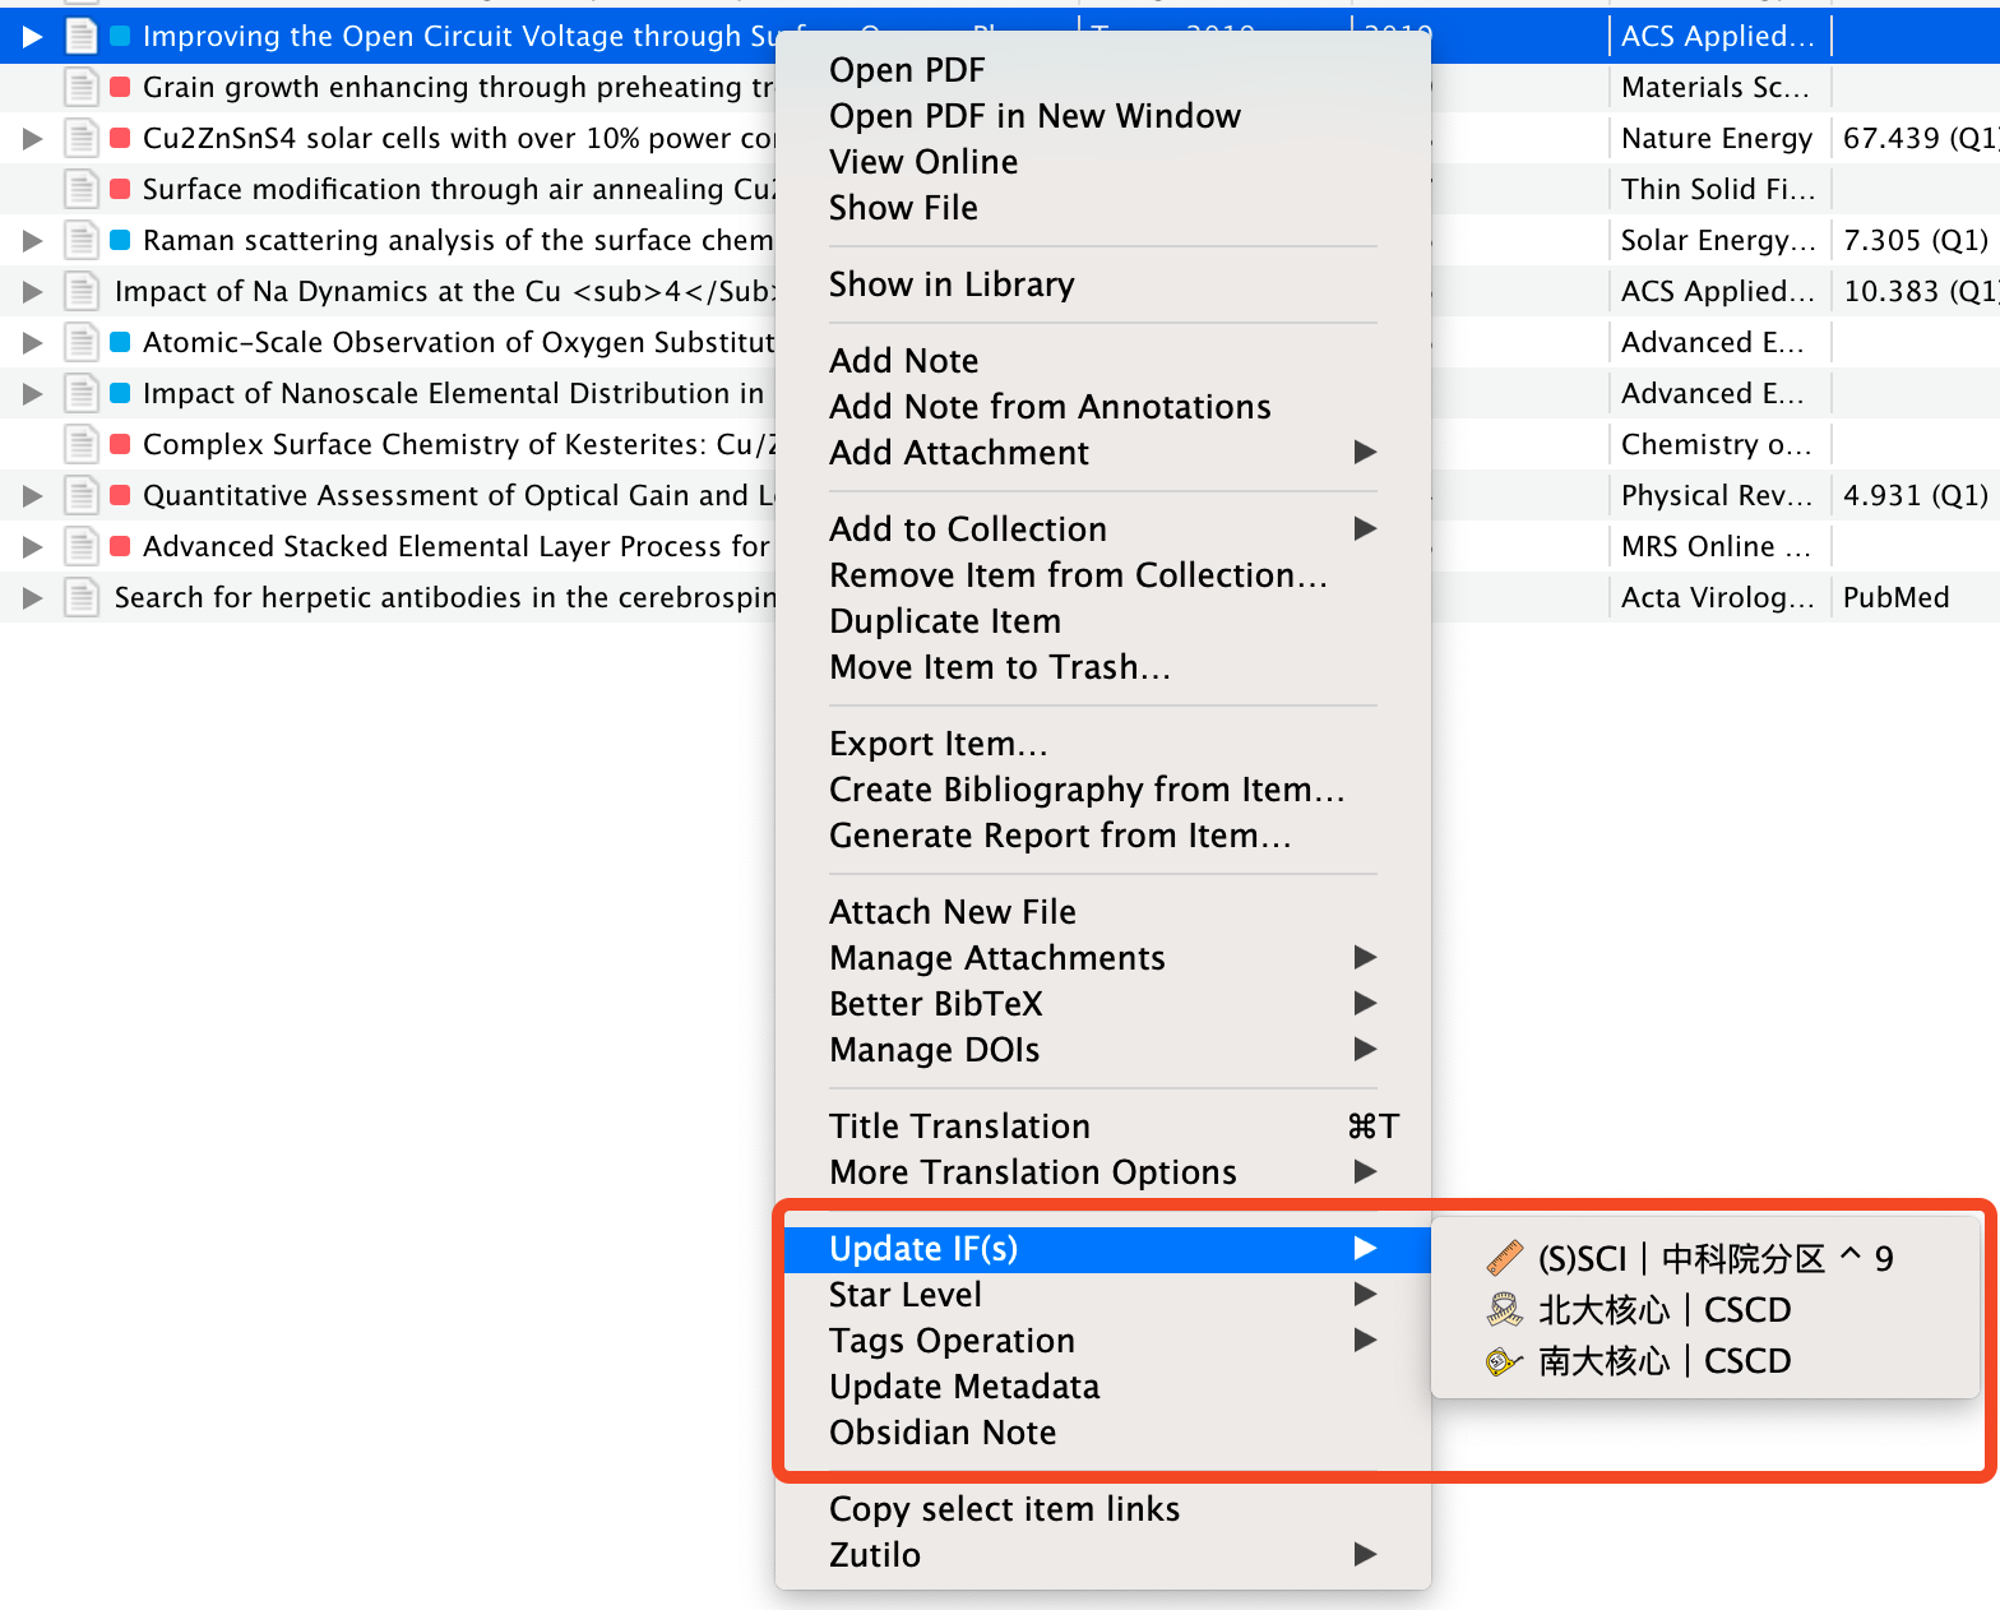The height and width of the screenshot is (1610, 2000).
Task: Choose Open PDF in New Window
Action: (x=1034, y=116)
